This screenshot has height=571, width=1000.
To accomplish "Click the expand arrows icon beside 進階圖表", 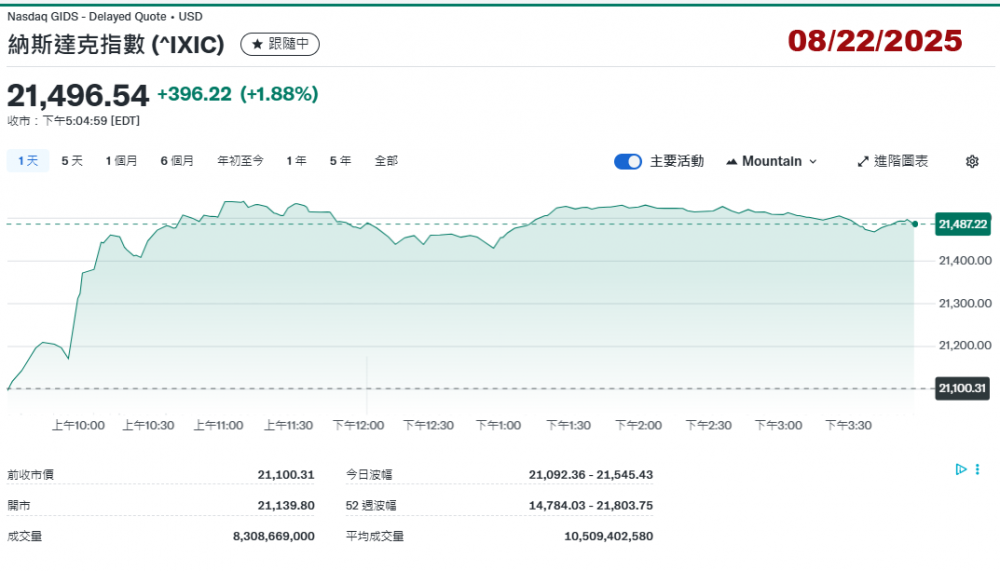I will pos(863,161).
